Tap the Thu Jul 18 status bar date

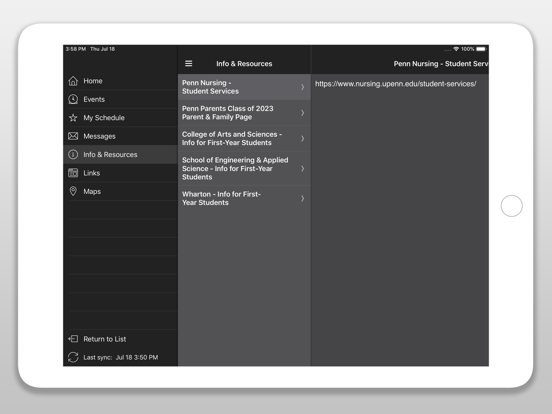tap(102, 49)
